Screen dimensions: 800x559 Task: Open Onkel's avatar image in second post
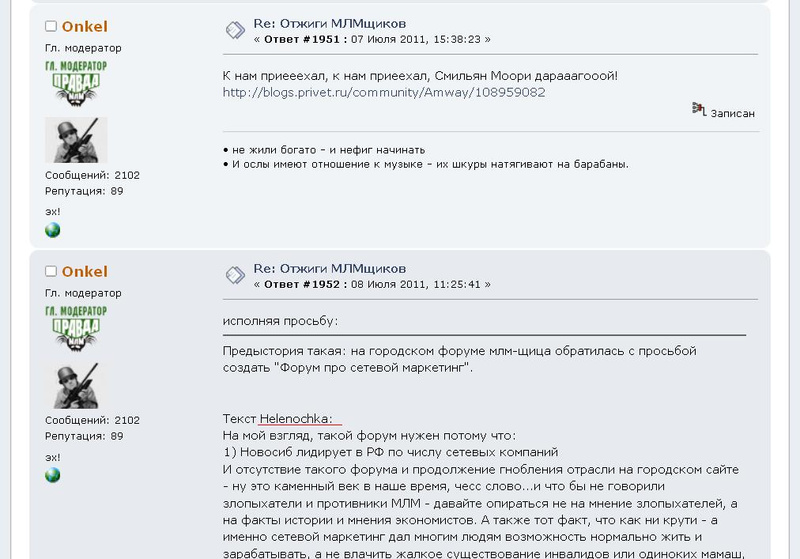tap(76, 385)
